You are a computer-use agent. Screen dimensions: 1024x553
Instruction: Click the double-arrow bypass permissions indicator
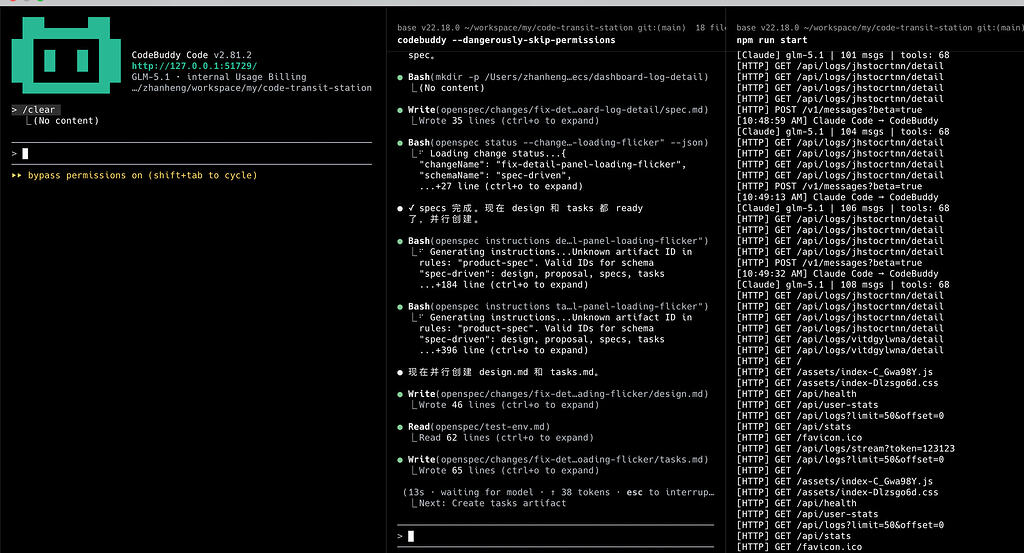[16, 176]
